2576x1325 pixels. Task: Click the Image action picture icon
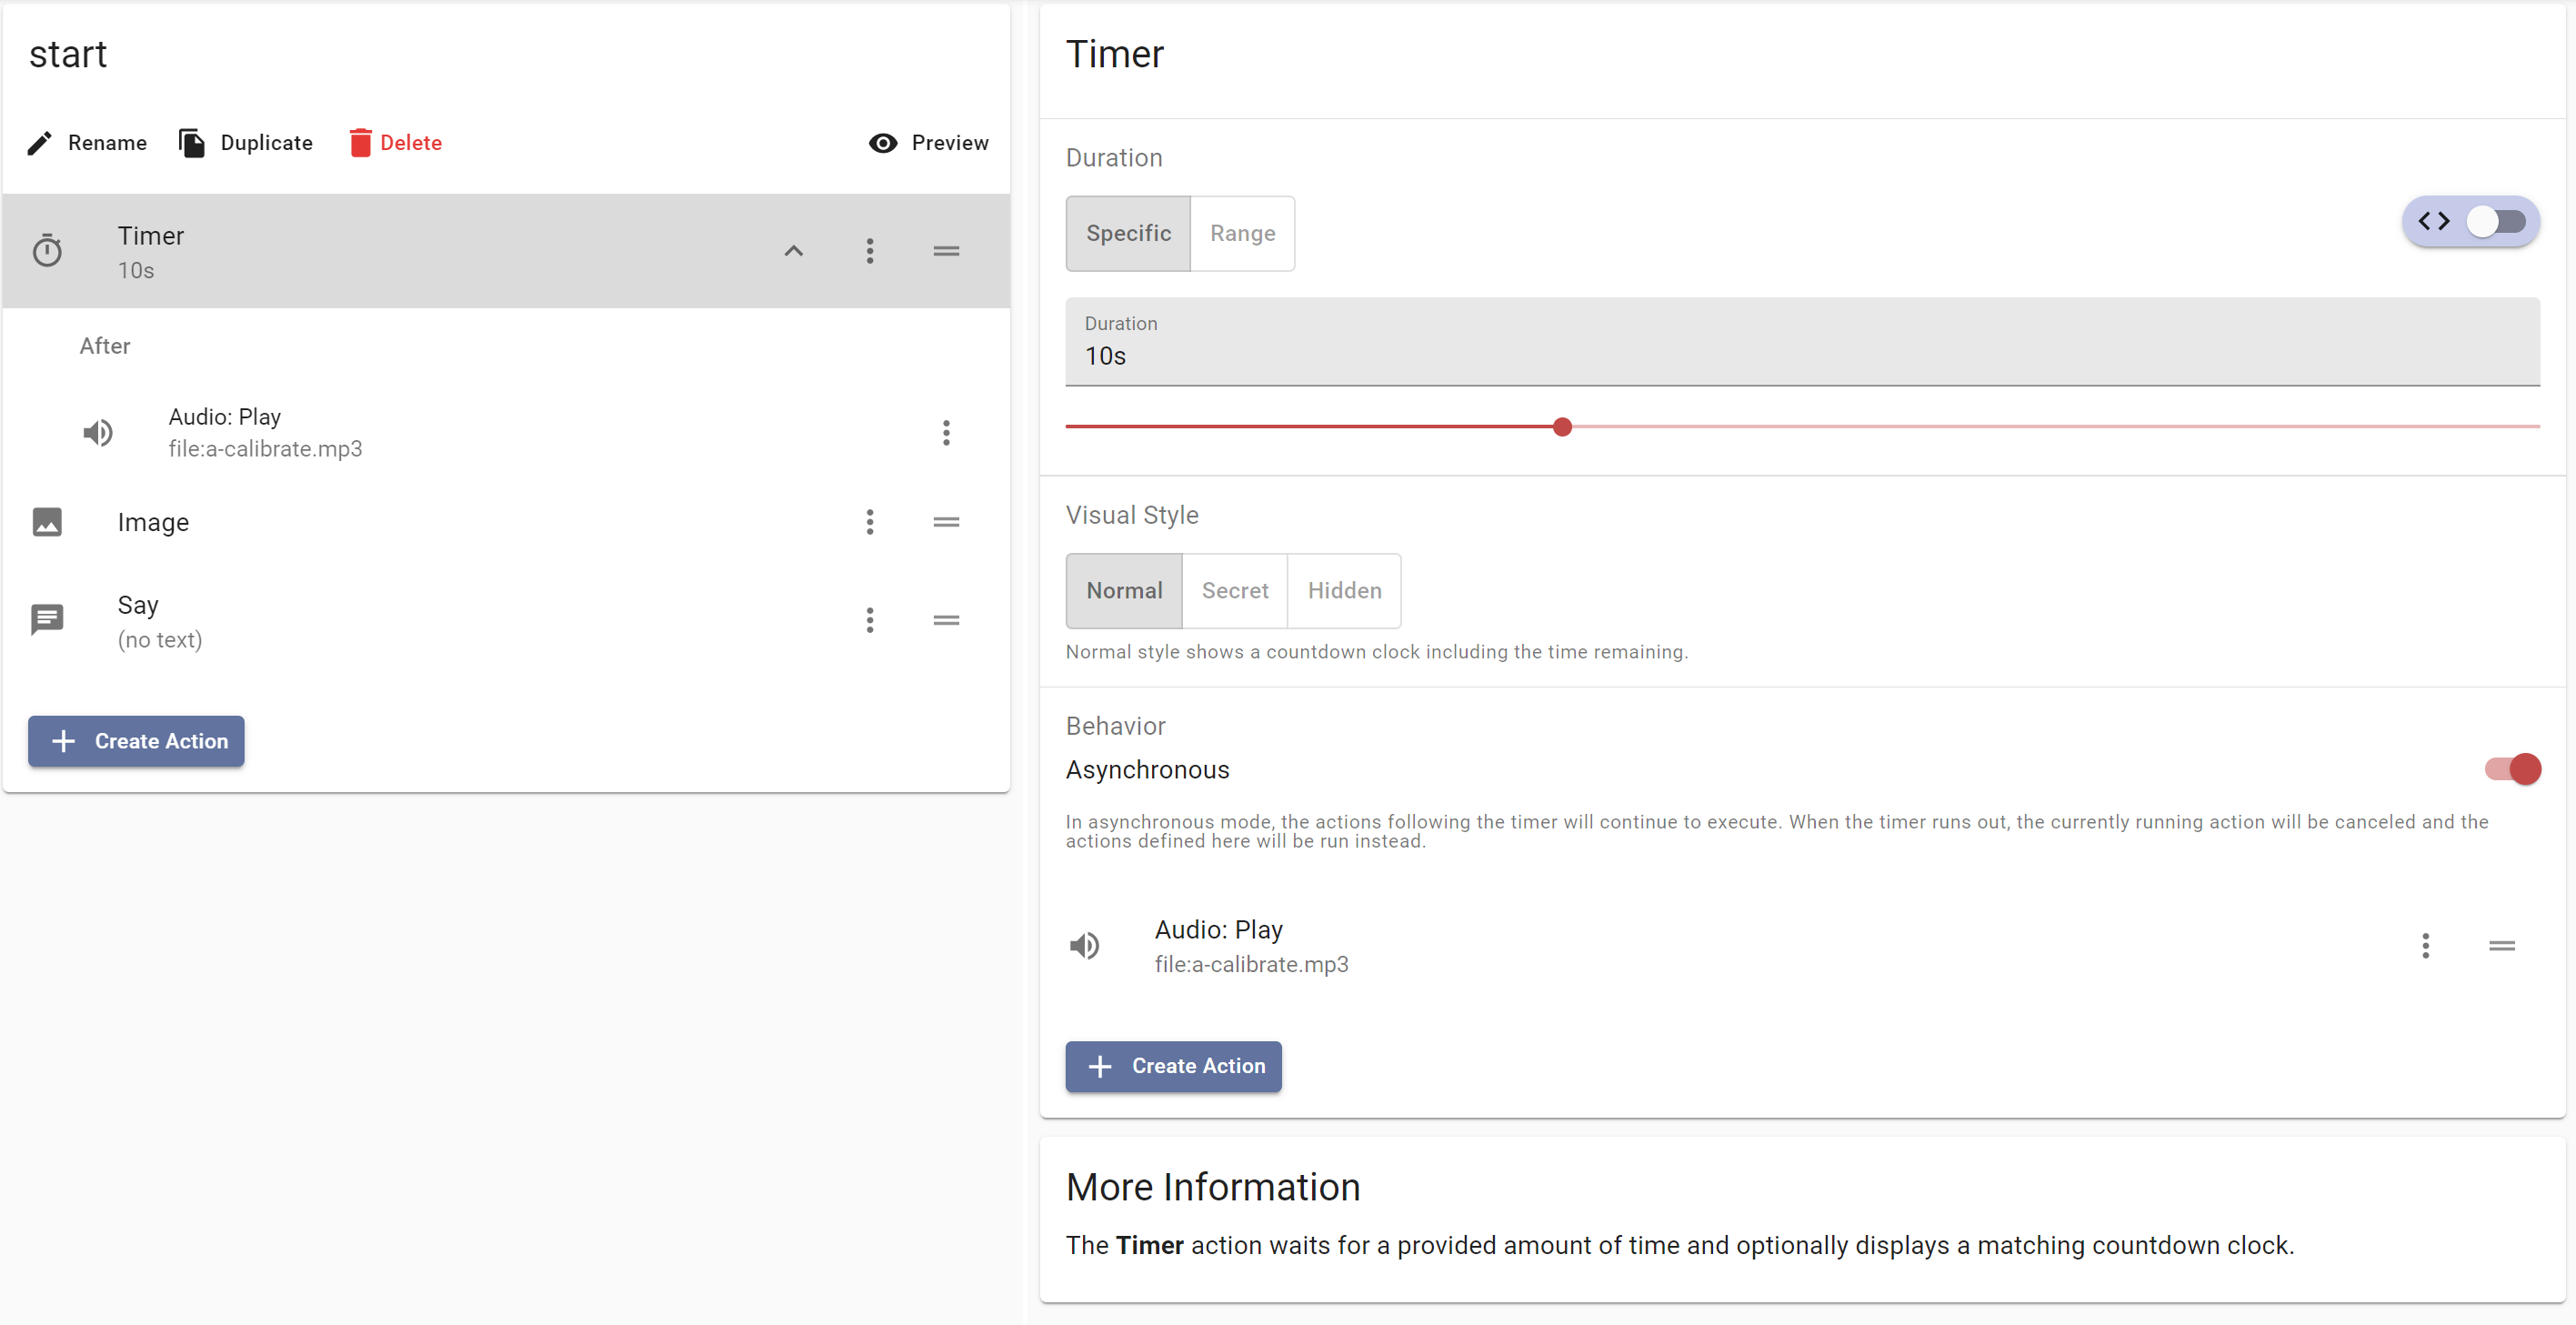tap(47, 522)
